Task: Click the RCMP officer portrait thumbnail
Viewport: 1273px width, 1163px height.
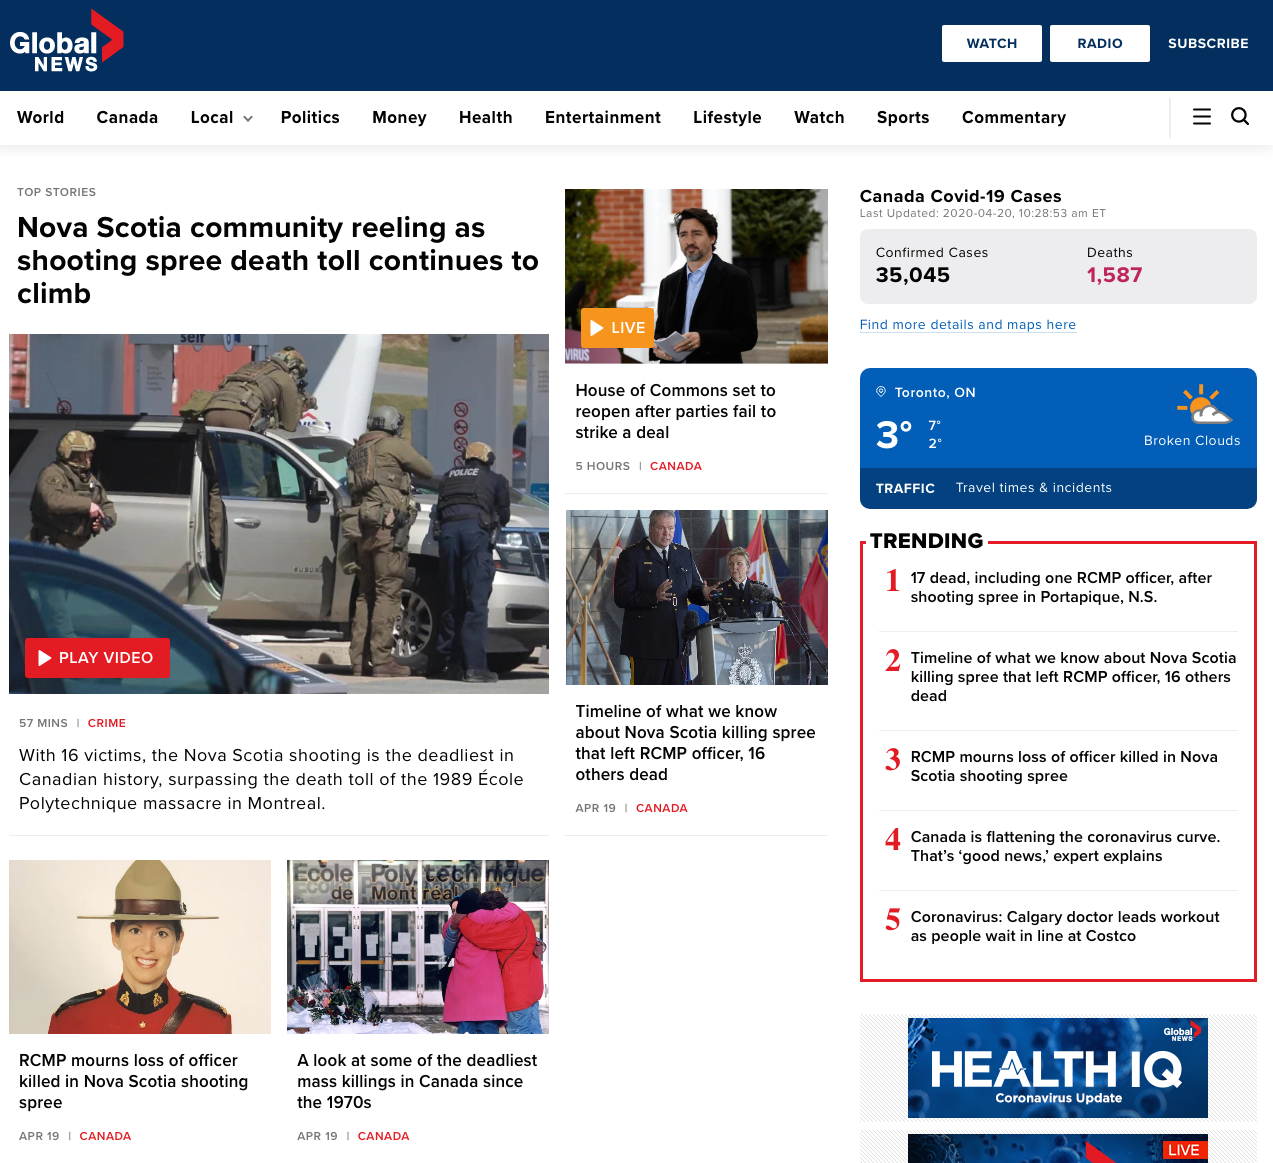Action: pos(140,946)
